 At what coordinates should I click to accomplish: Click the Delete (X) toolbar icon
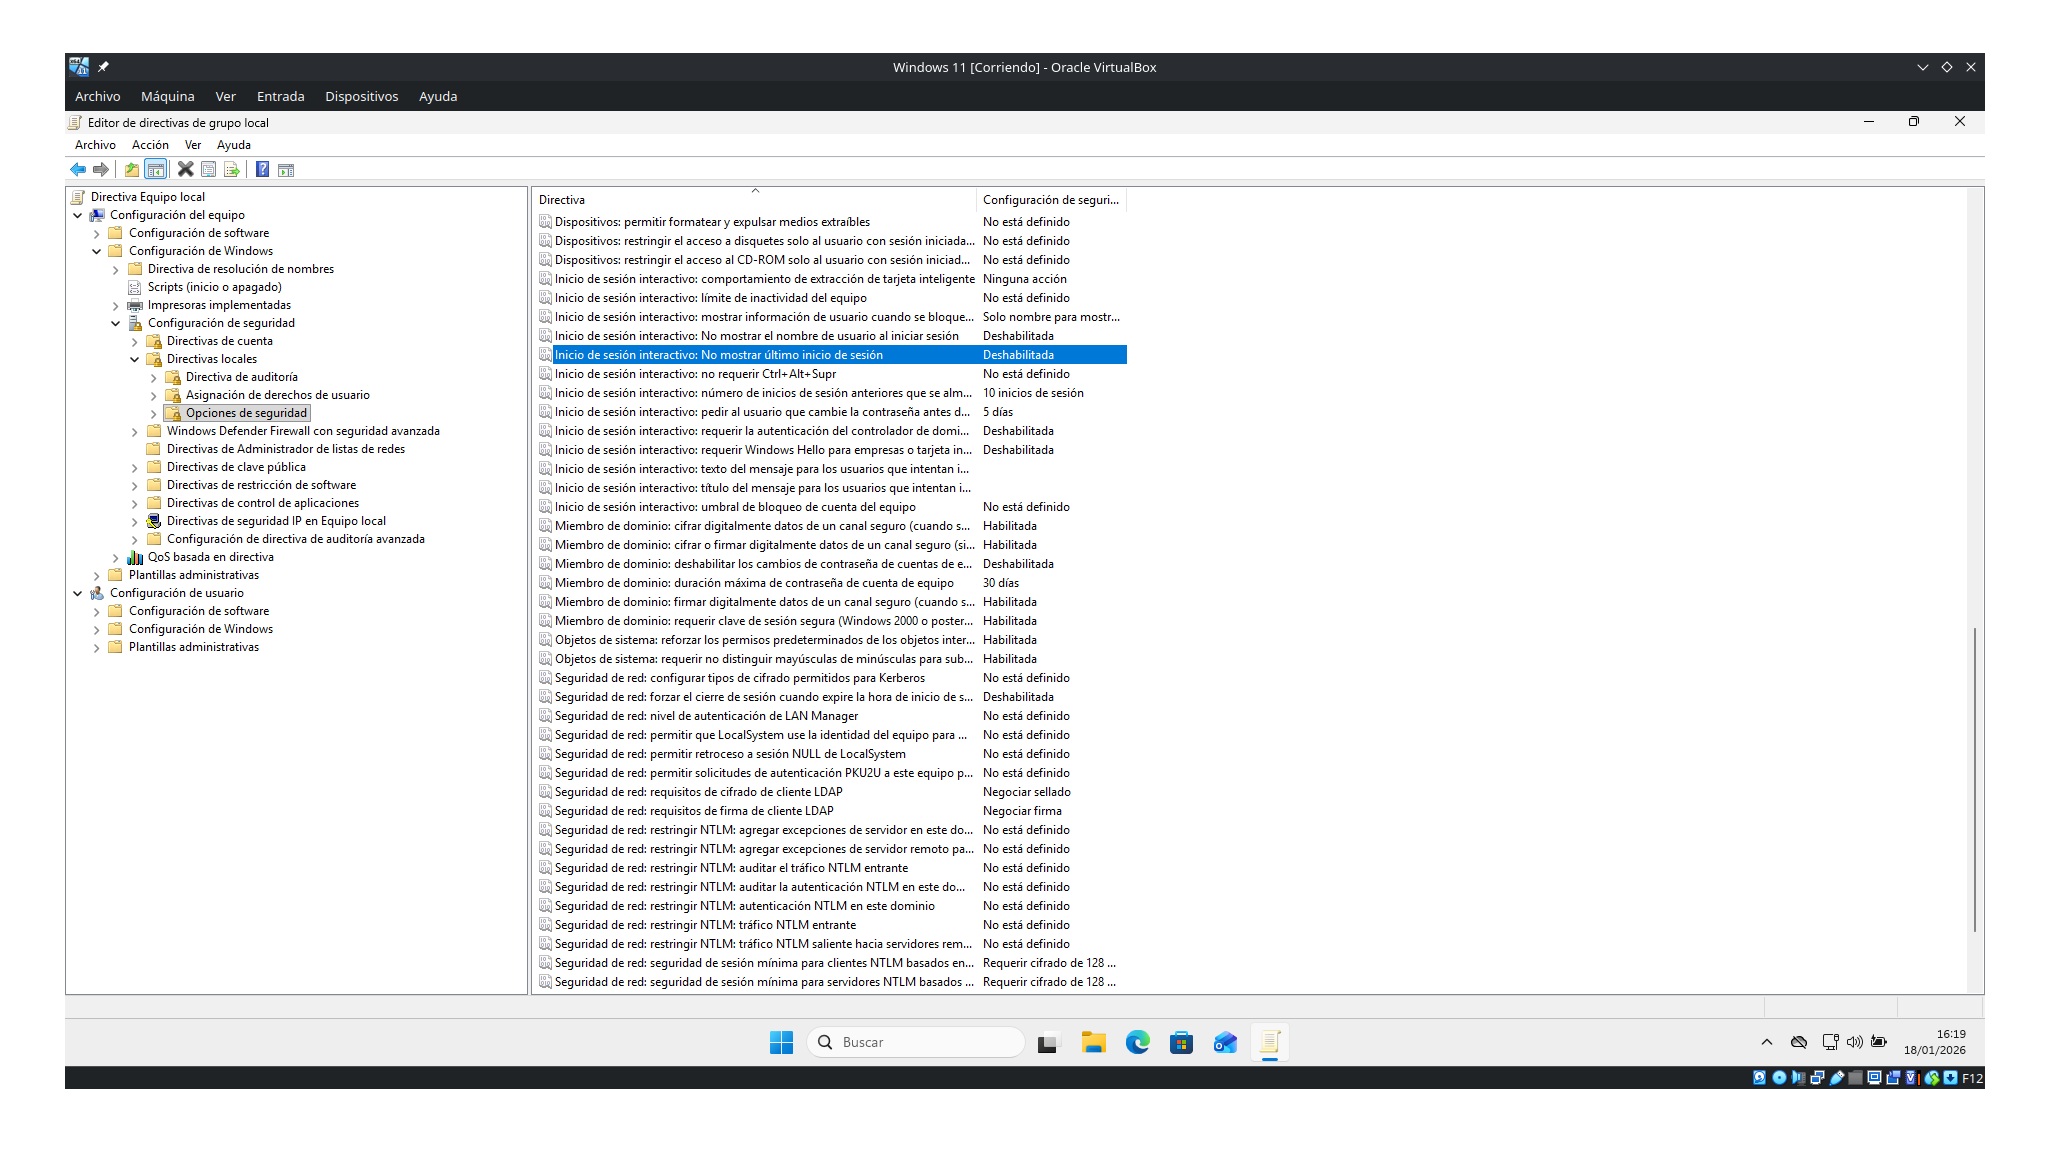tap(185, 170)
